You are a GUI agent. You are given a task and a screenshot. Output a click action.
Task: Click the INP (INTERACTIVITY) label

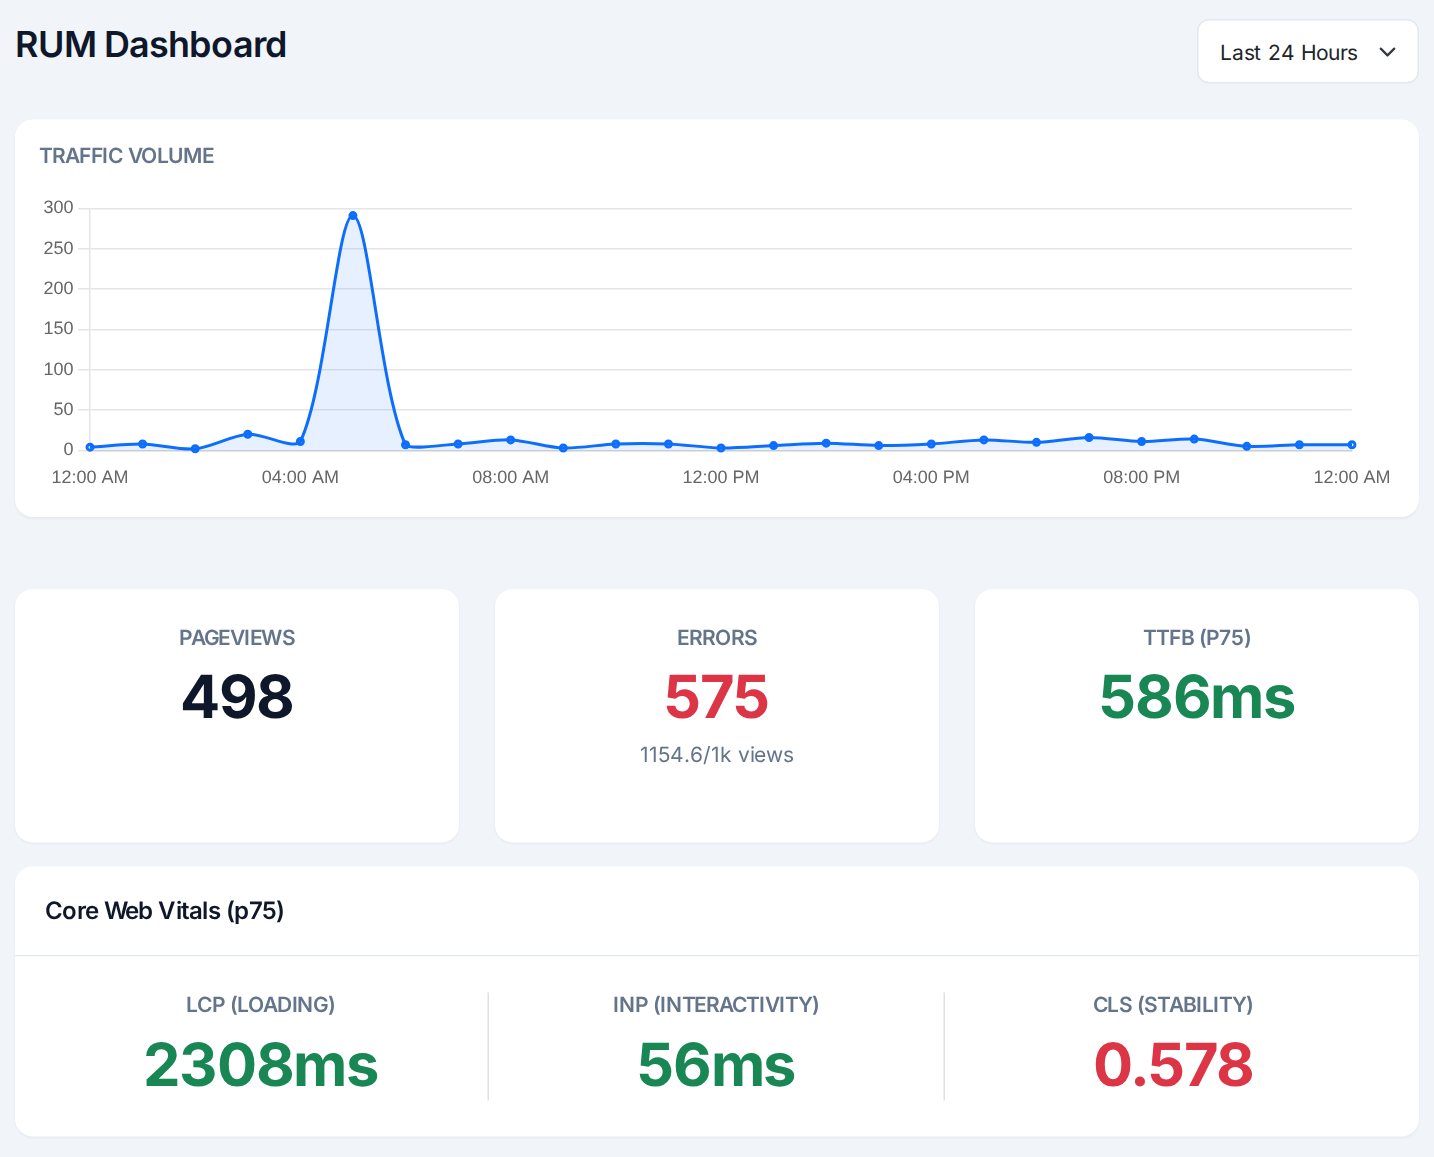(716, 1005)
